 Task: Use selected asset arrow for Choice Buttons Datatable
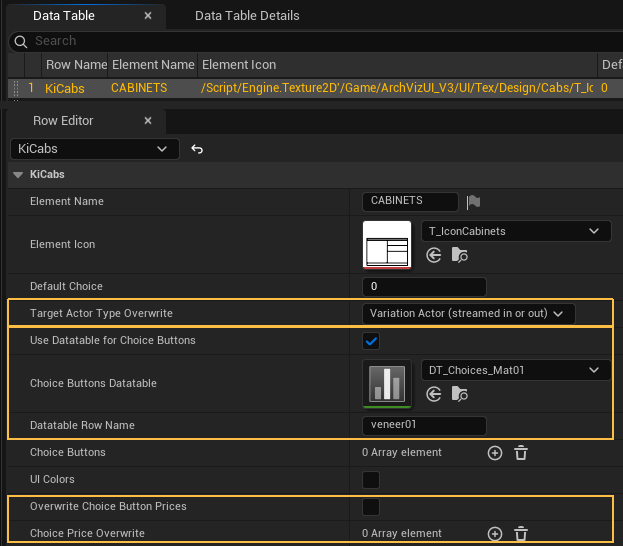(434, 394)
